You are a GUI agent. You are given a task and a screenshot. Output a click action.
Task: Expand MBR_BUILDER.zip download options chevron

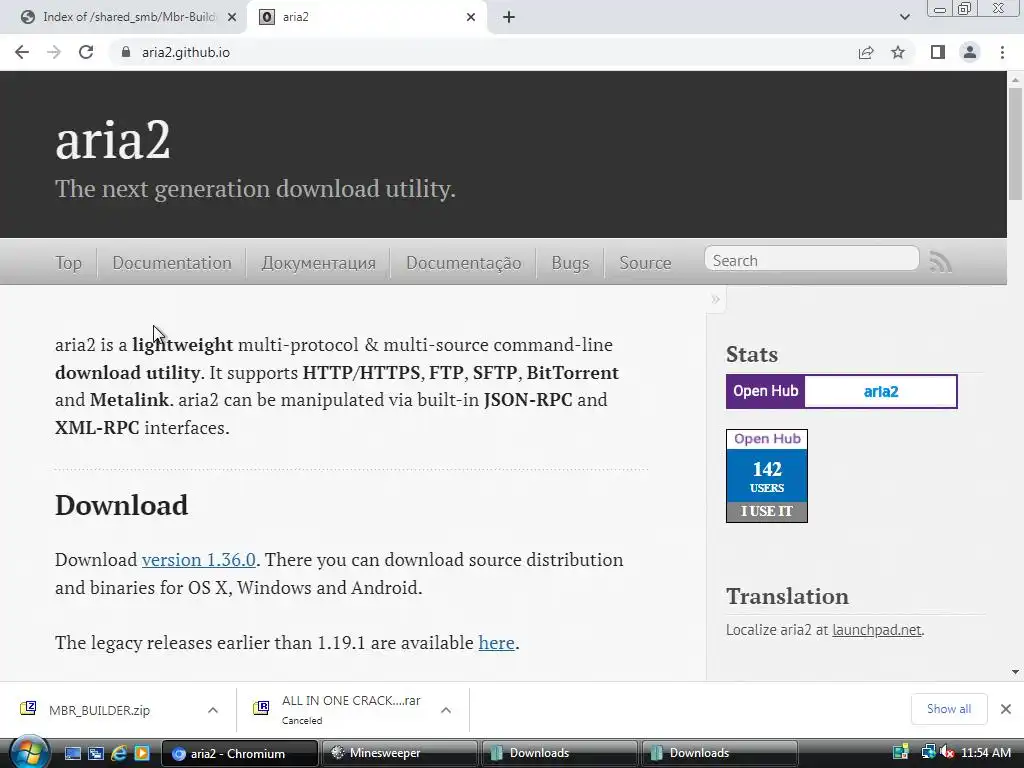point(213,710)
